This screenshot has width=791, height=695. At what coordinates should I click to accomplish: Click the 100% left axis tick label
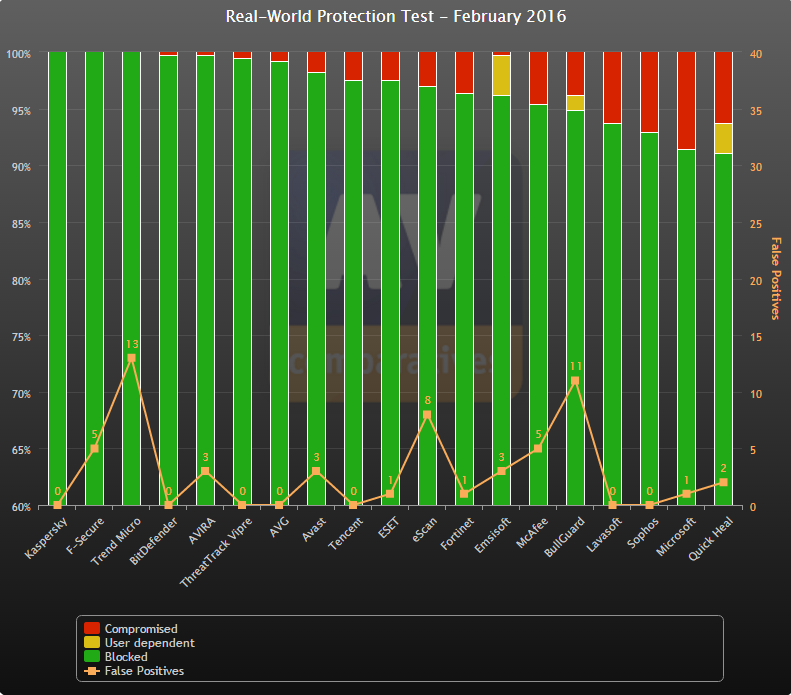point(19,54)
